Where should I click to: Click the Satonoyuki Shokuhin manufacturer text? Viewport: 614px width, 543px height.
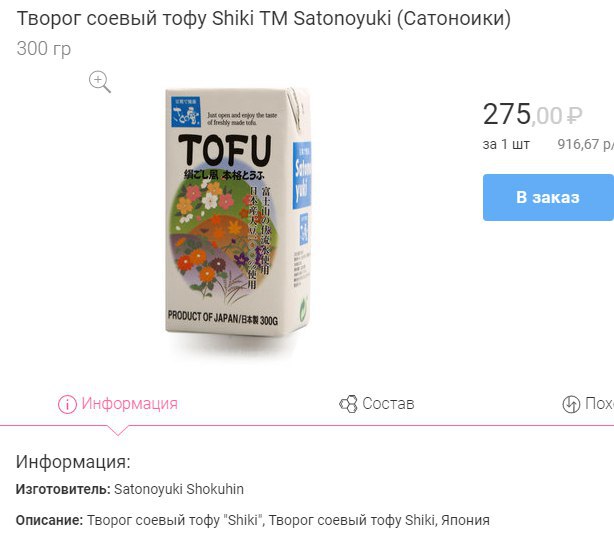tap(179, 489)
